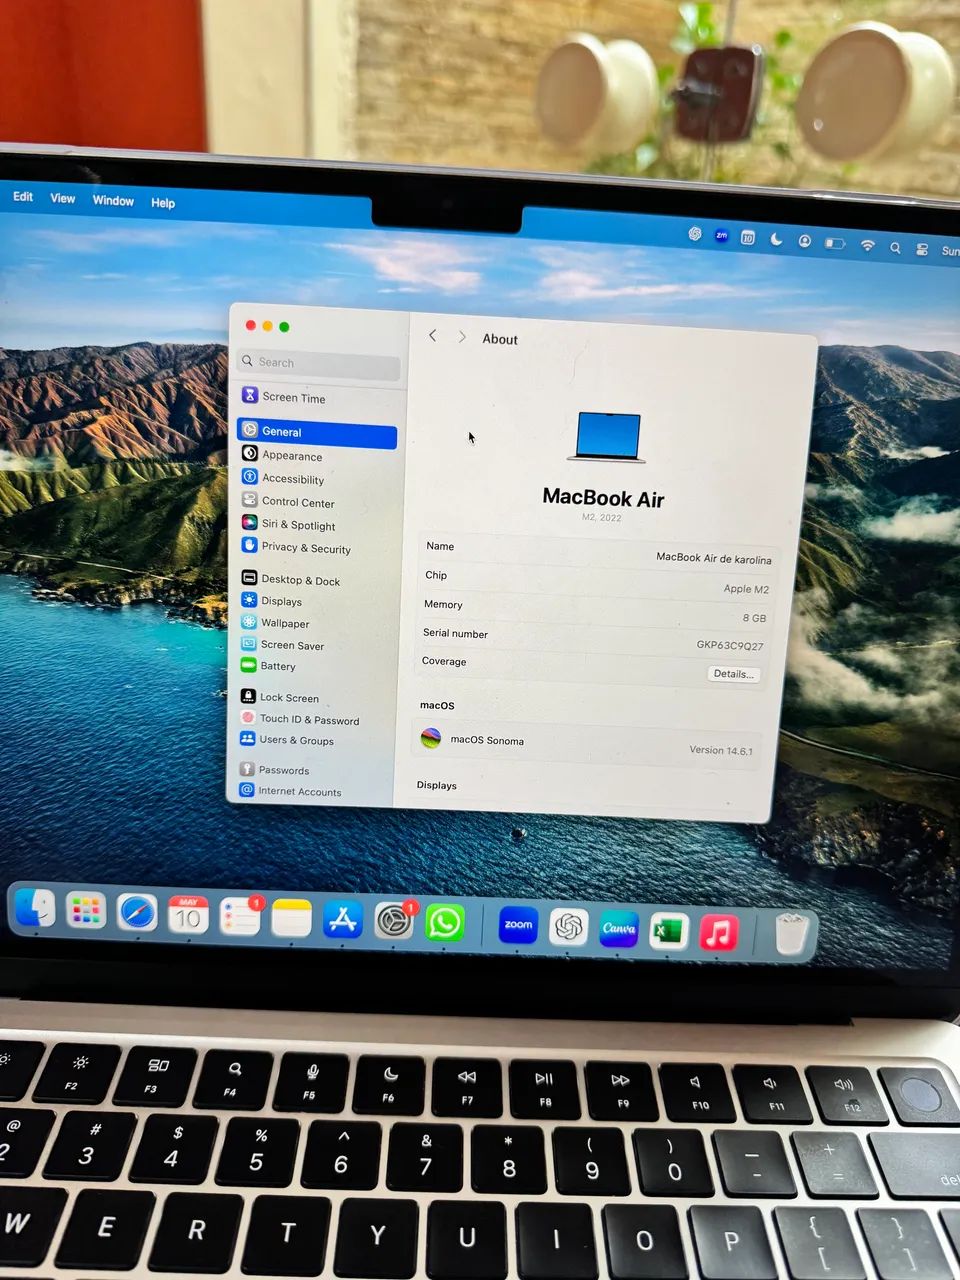The image size is (960, 1280).
Task: Open Canva from the Dock
Action: 619,930
